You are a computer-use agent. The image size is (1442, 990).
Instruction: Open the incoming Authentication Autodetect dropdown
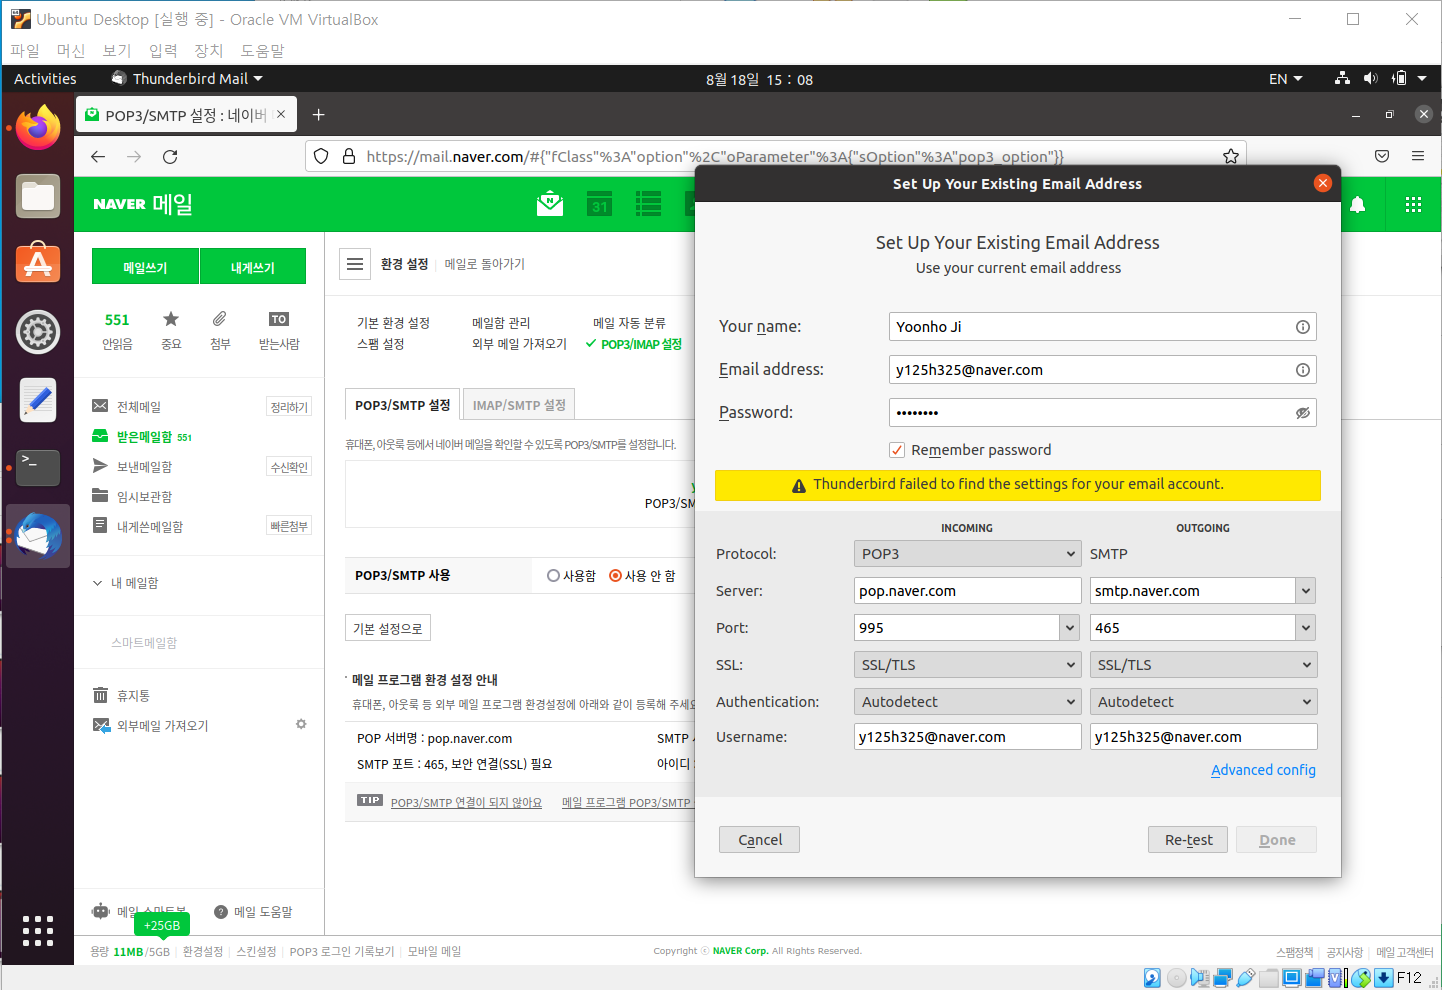(968, 702)
